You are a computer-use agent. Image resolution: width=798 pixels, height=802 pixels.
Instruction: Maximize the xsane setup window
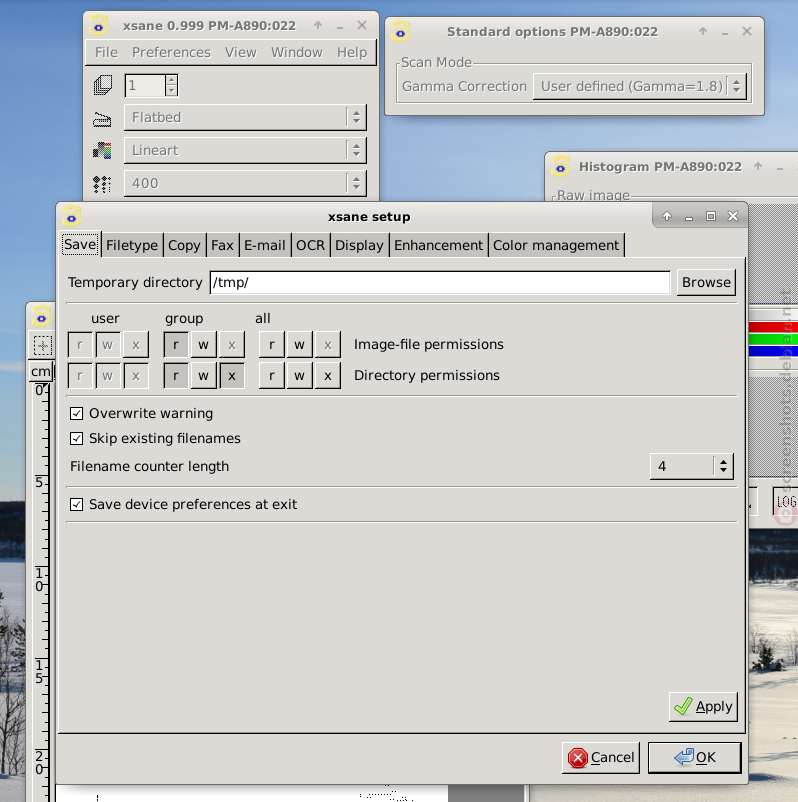tap(711, 216)
